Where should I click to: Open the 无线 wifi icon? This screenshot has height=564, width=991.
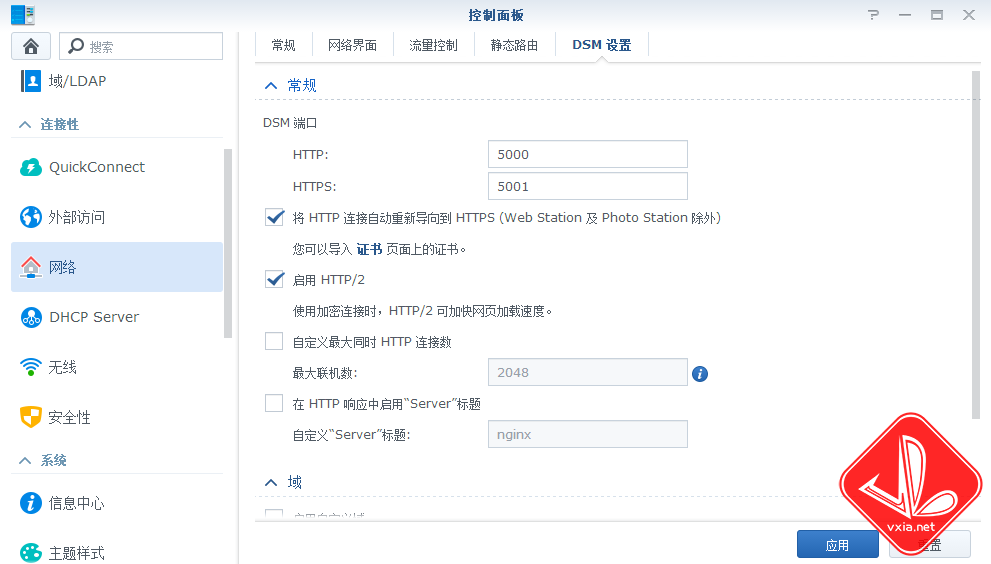pyautogui.click(x=30, y=367)
